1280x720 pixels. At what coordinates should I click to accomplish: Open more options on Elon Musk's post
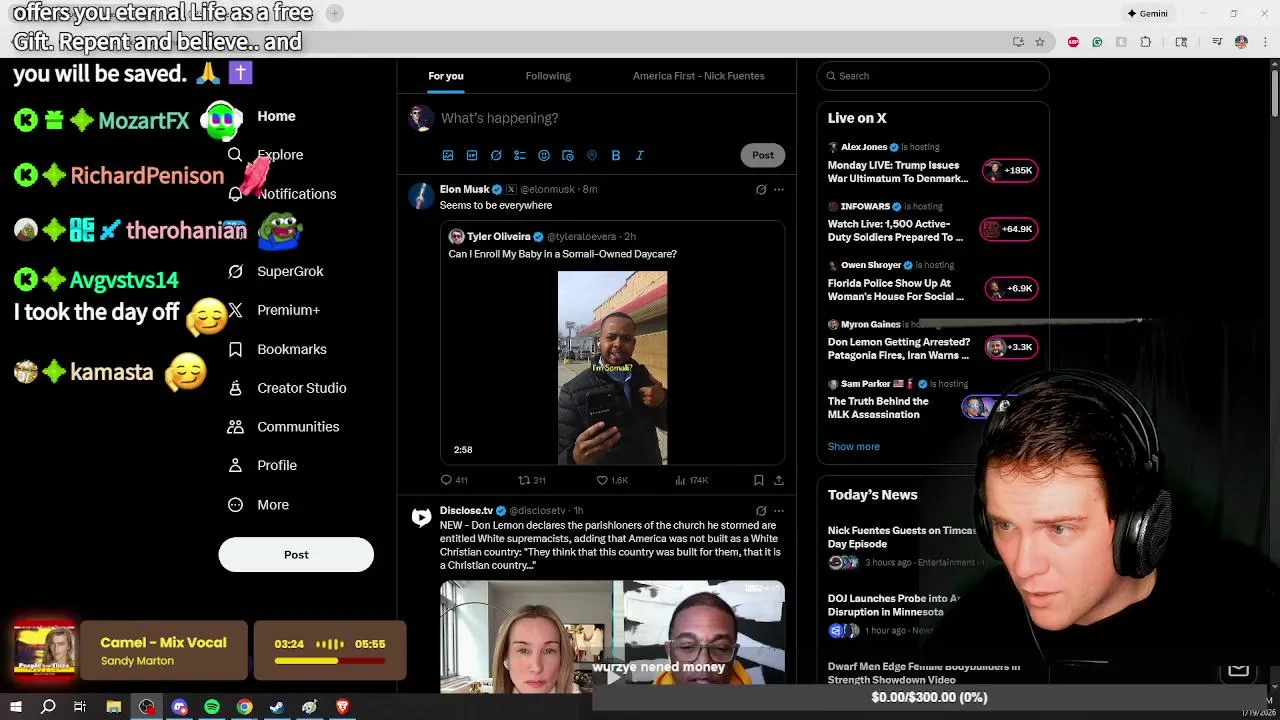779,189
